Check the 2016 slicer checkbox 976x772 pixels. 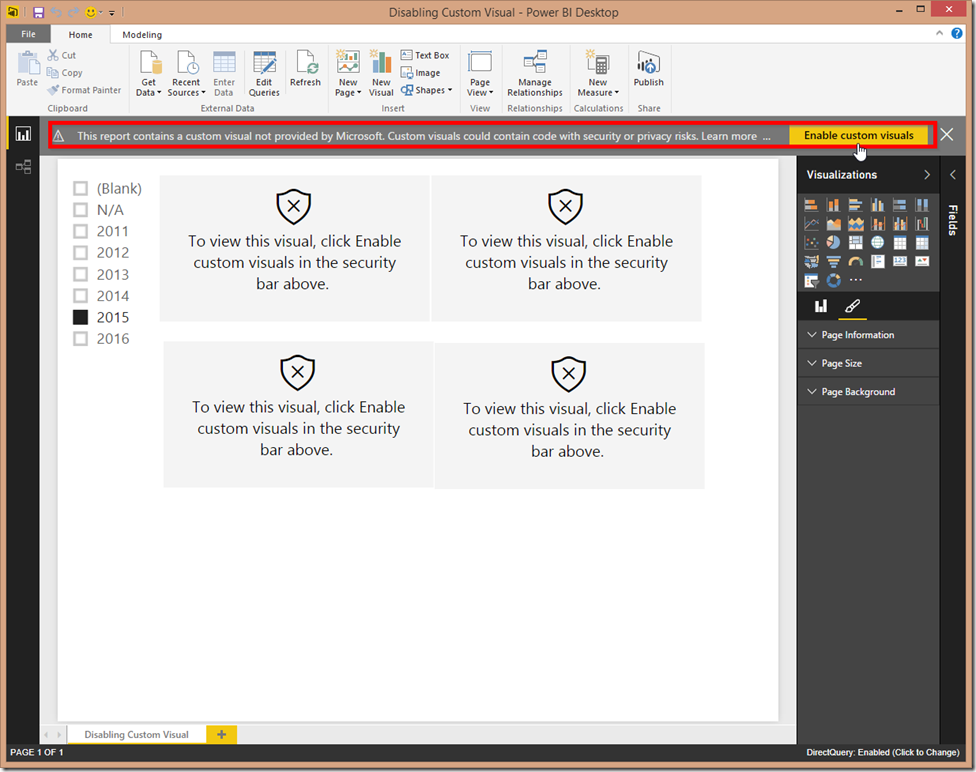80,339
